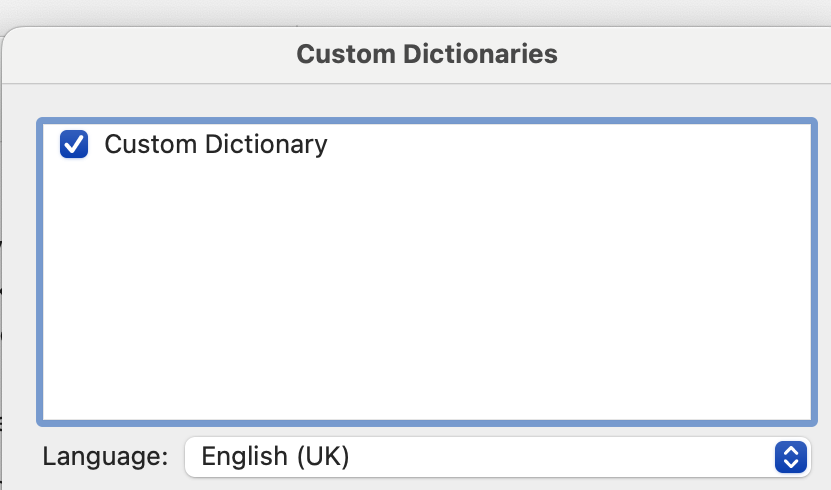Click empty space in the dictionary list
Image resolution: width=831 pixels, height=490 pixels.
coord(425,280)
